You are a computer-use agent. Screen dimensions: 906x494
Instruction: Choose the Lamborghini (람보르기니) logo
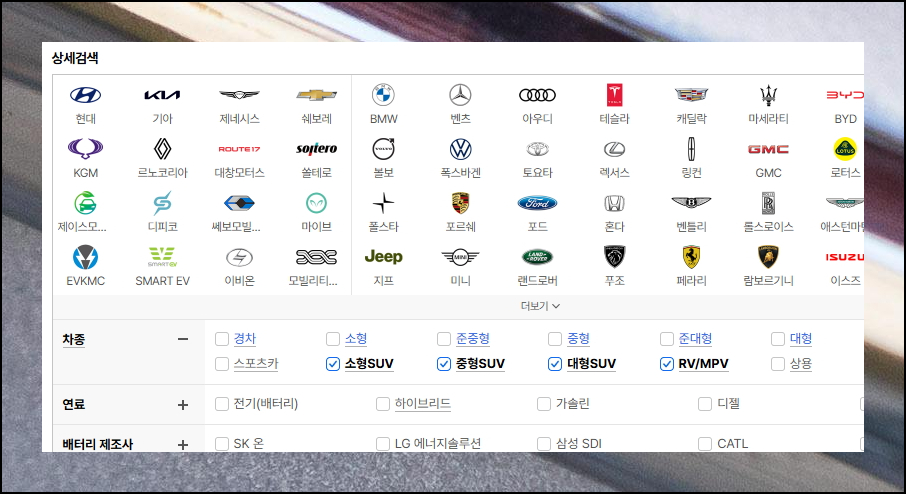point(768,257)
